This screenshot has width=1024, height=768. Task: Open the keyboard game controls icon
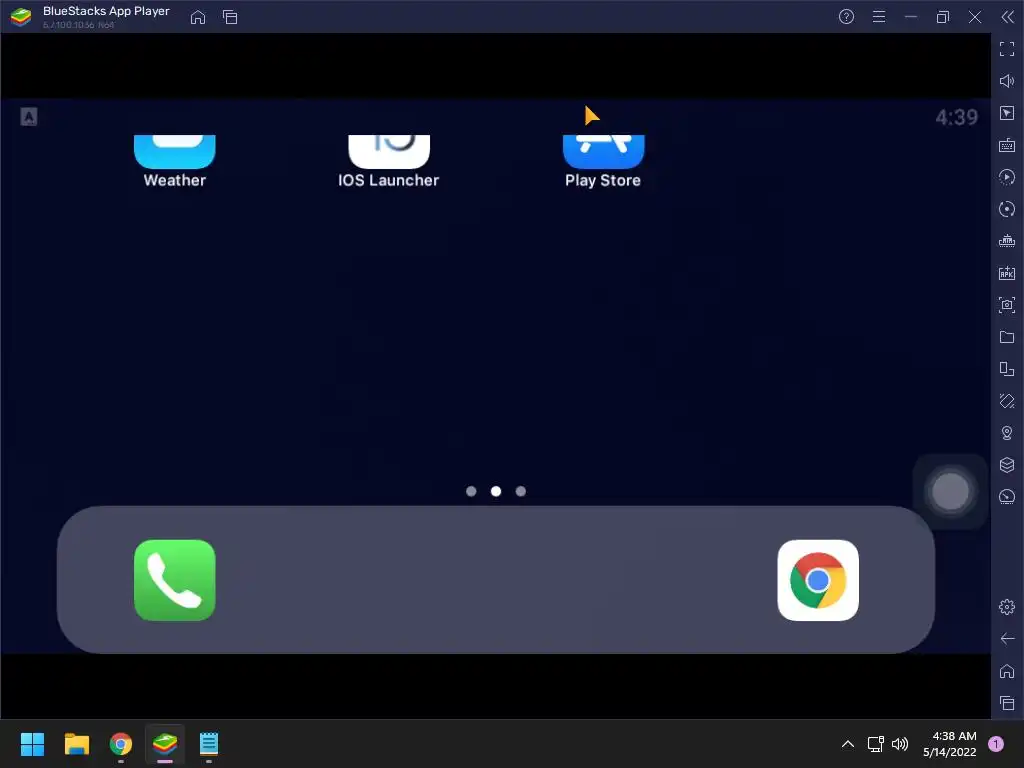[1007, 145]
